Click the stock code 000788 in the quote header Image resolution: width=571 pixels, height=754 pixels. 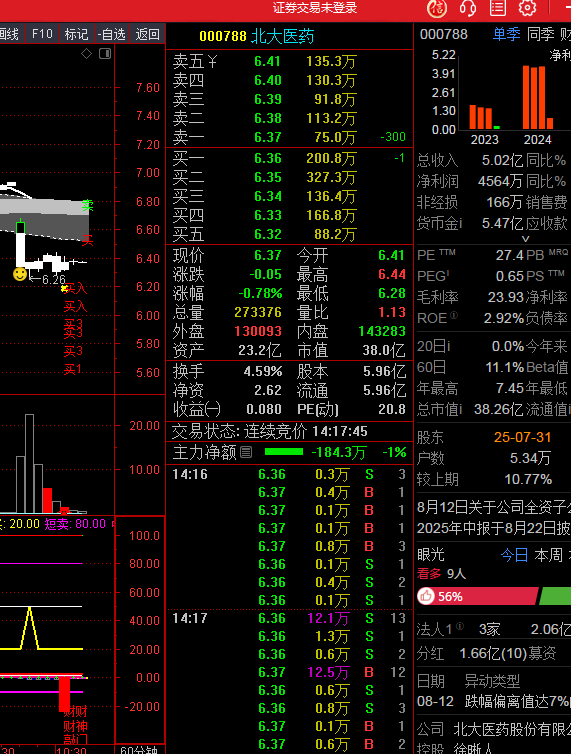(x=223, y=37)
